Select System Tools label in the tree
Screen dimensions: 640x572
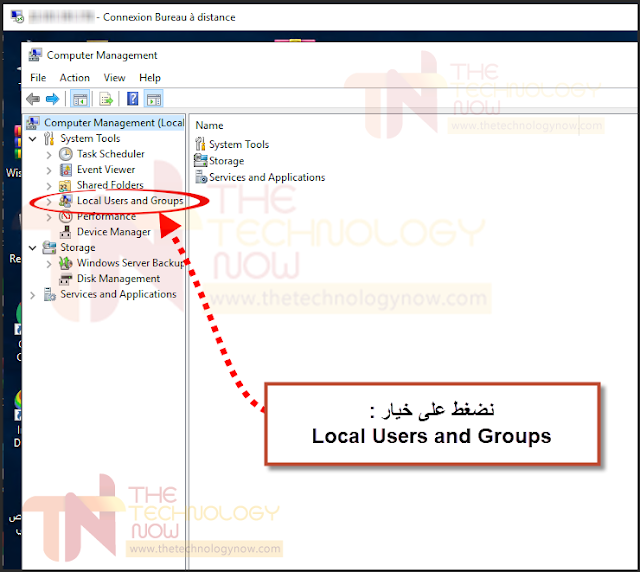coord(90,138)
